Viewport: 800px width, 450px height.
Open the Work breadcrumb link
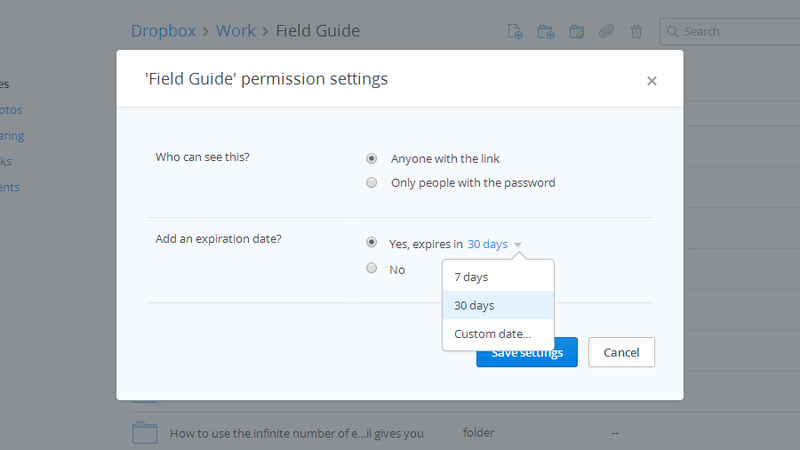[x=236, y=31]
